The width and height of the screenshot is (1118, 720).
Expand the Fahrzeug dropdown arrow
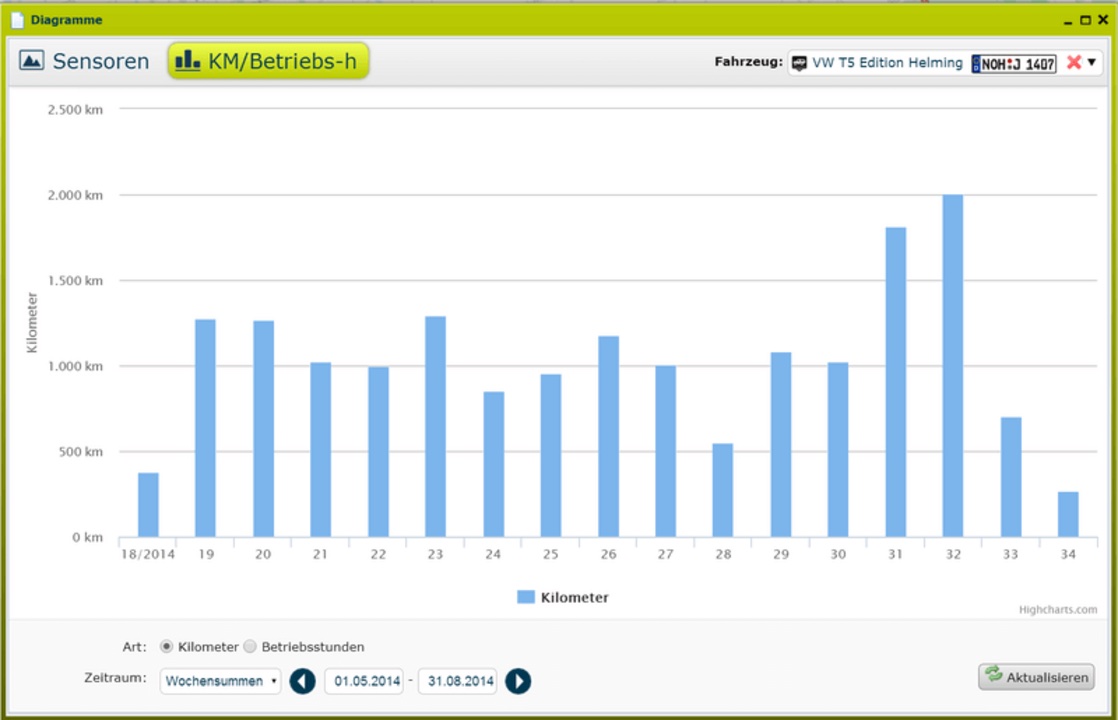(x=1092, y=62)
